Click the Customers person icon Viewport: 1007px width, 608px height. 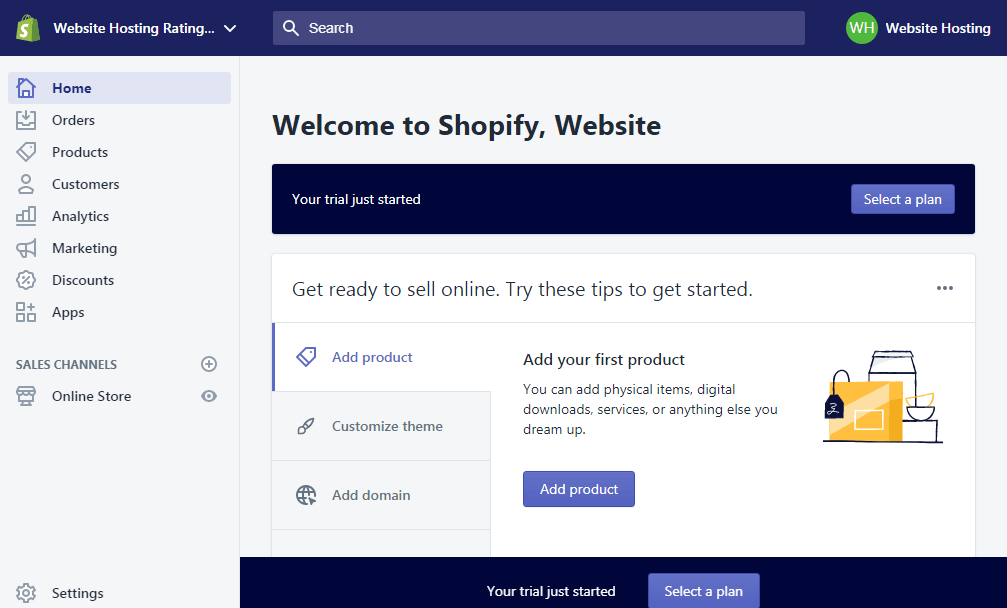[28, 184]
